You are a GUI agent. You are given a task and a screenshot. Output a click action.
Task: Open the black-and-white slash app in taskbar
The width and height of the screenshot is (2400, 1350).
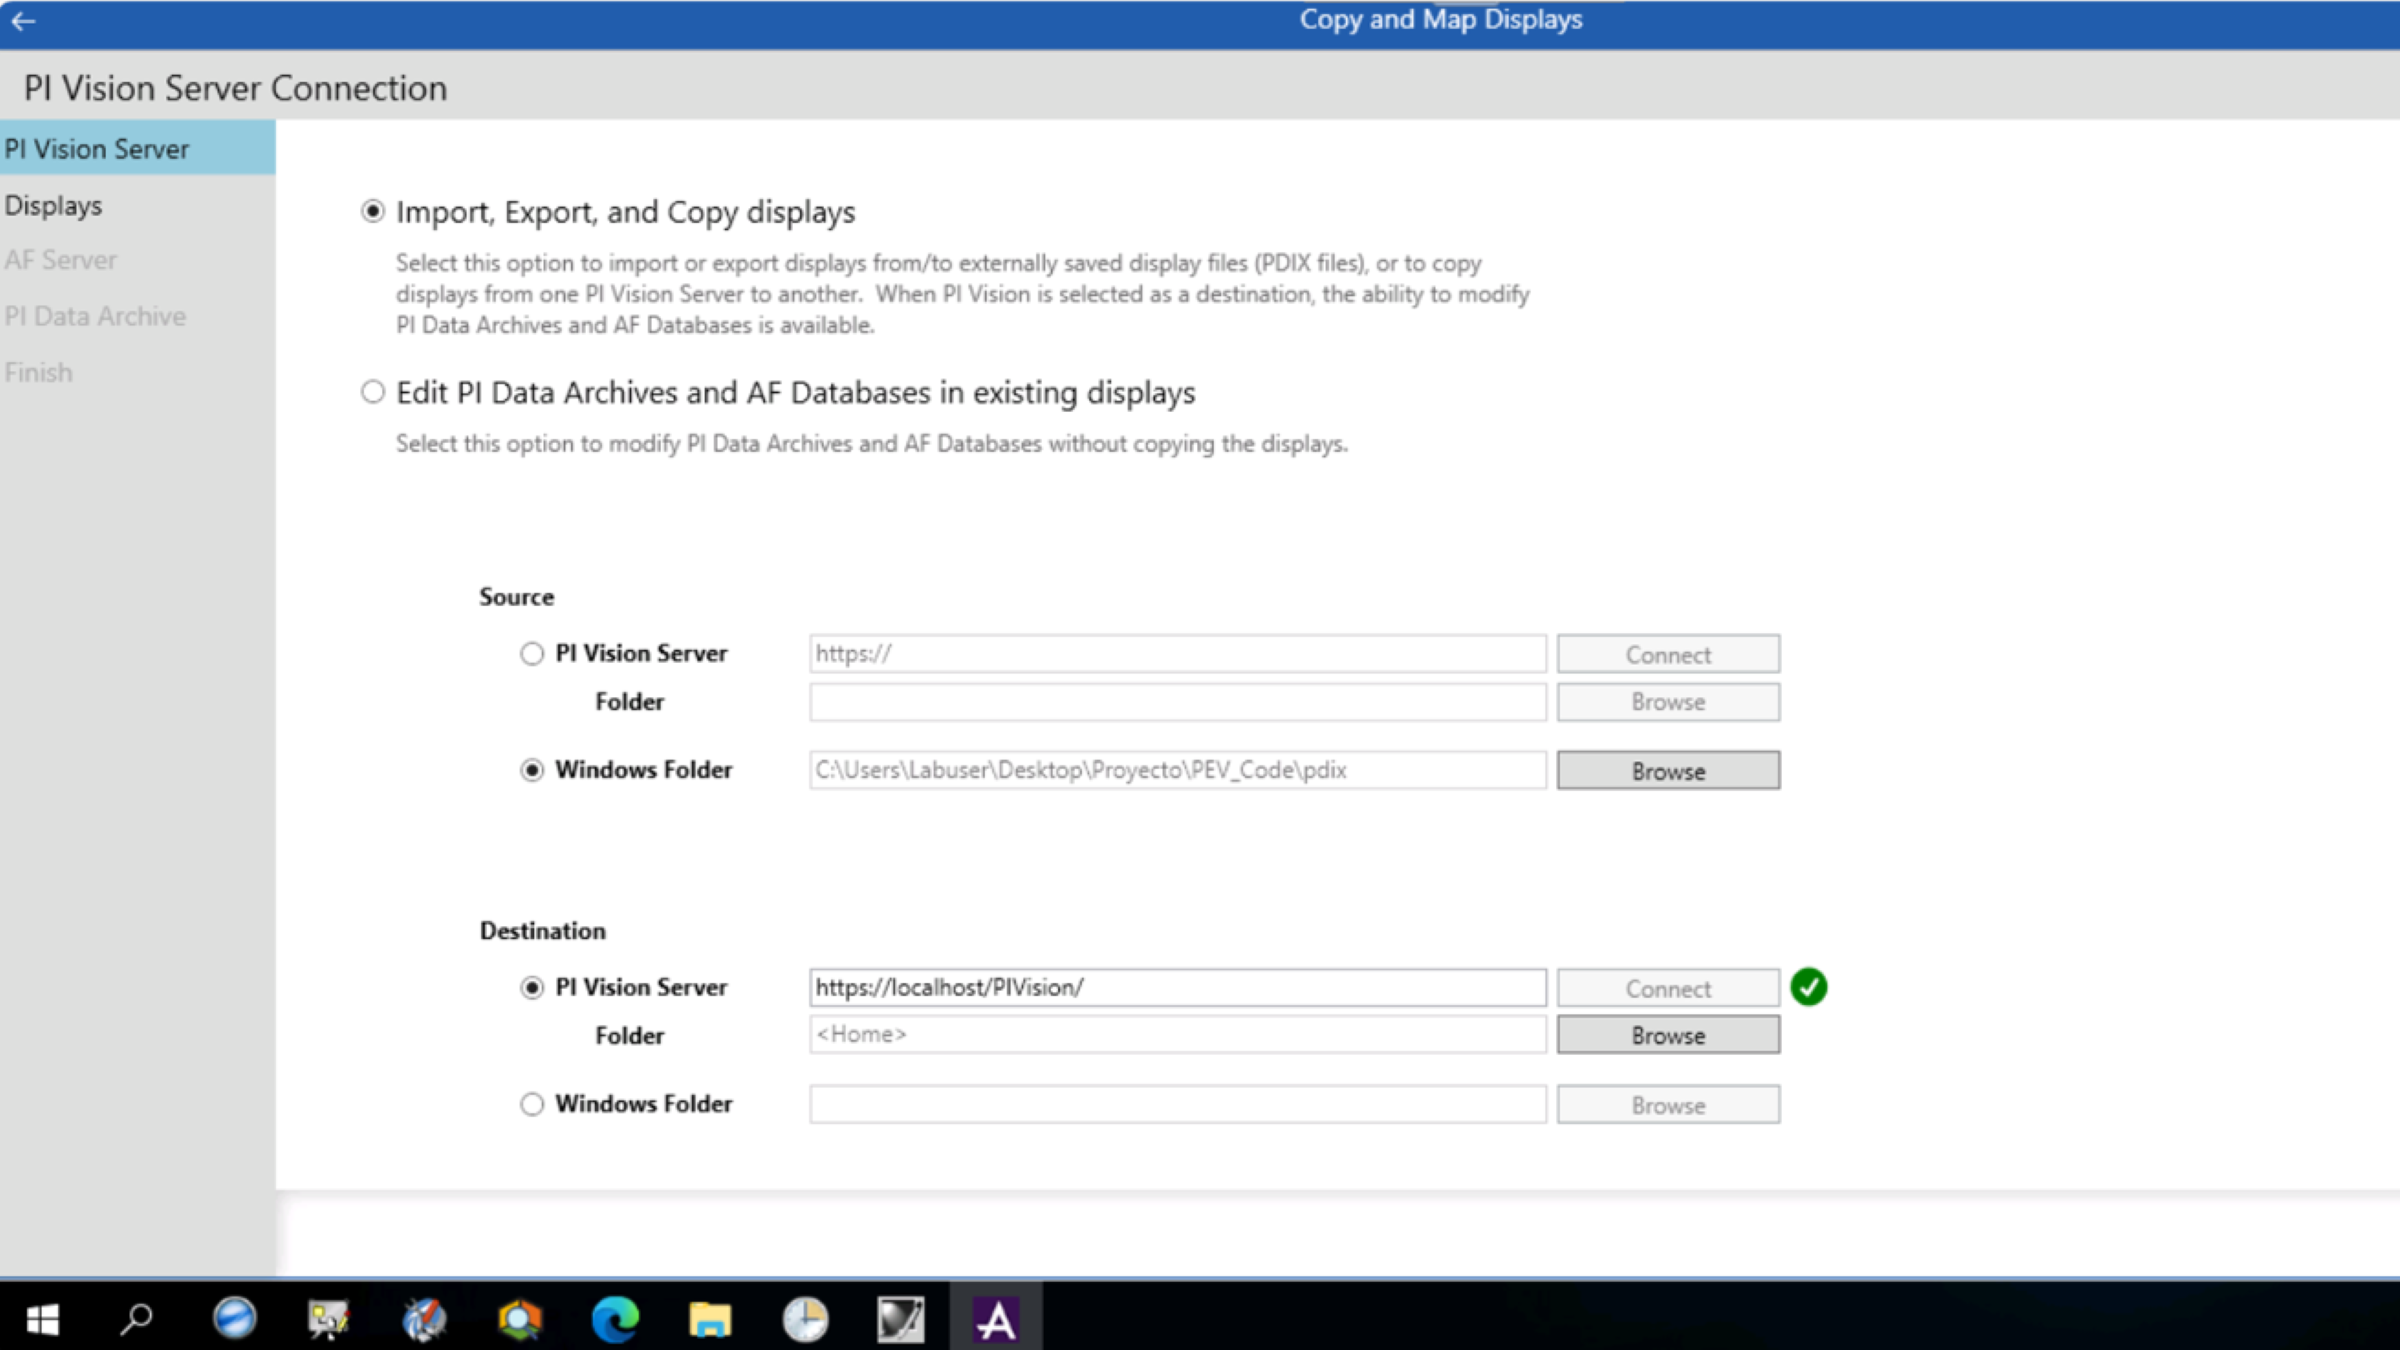pyautogui.click(x=900, y=1319)
